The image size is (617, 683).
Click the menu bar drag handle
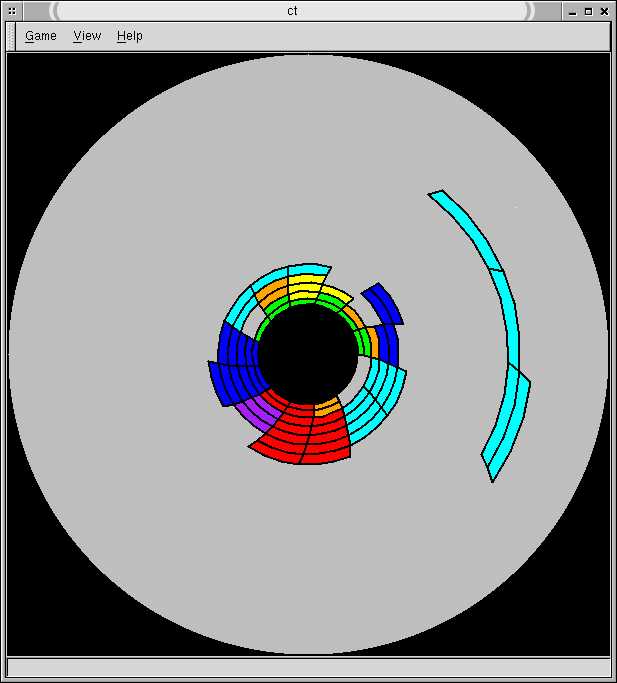14,36
